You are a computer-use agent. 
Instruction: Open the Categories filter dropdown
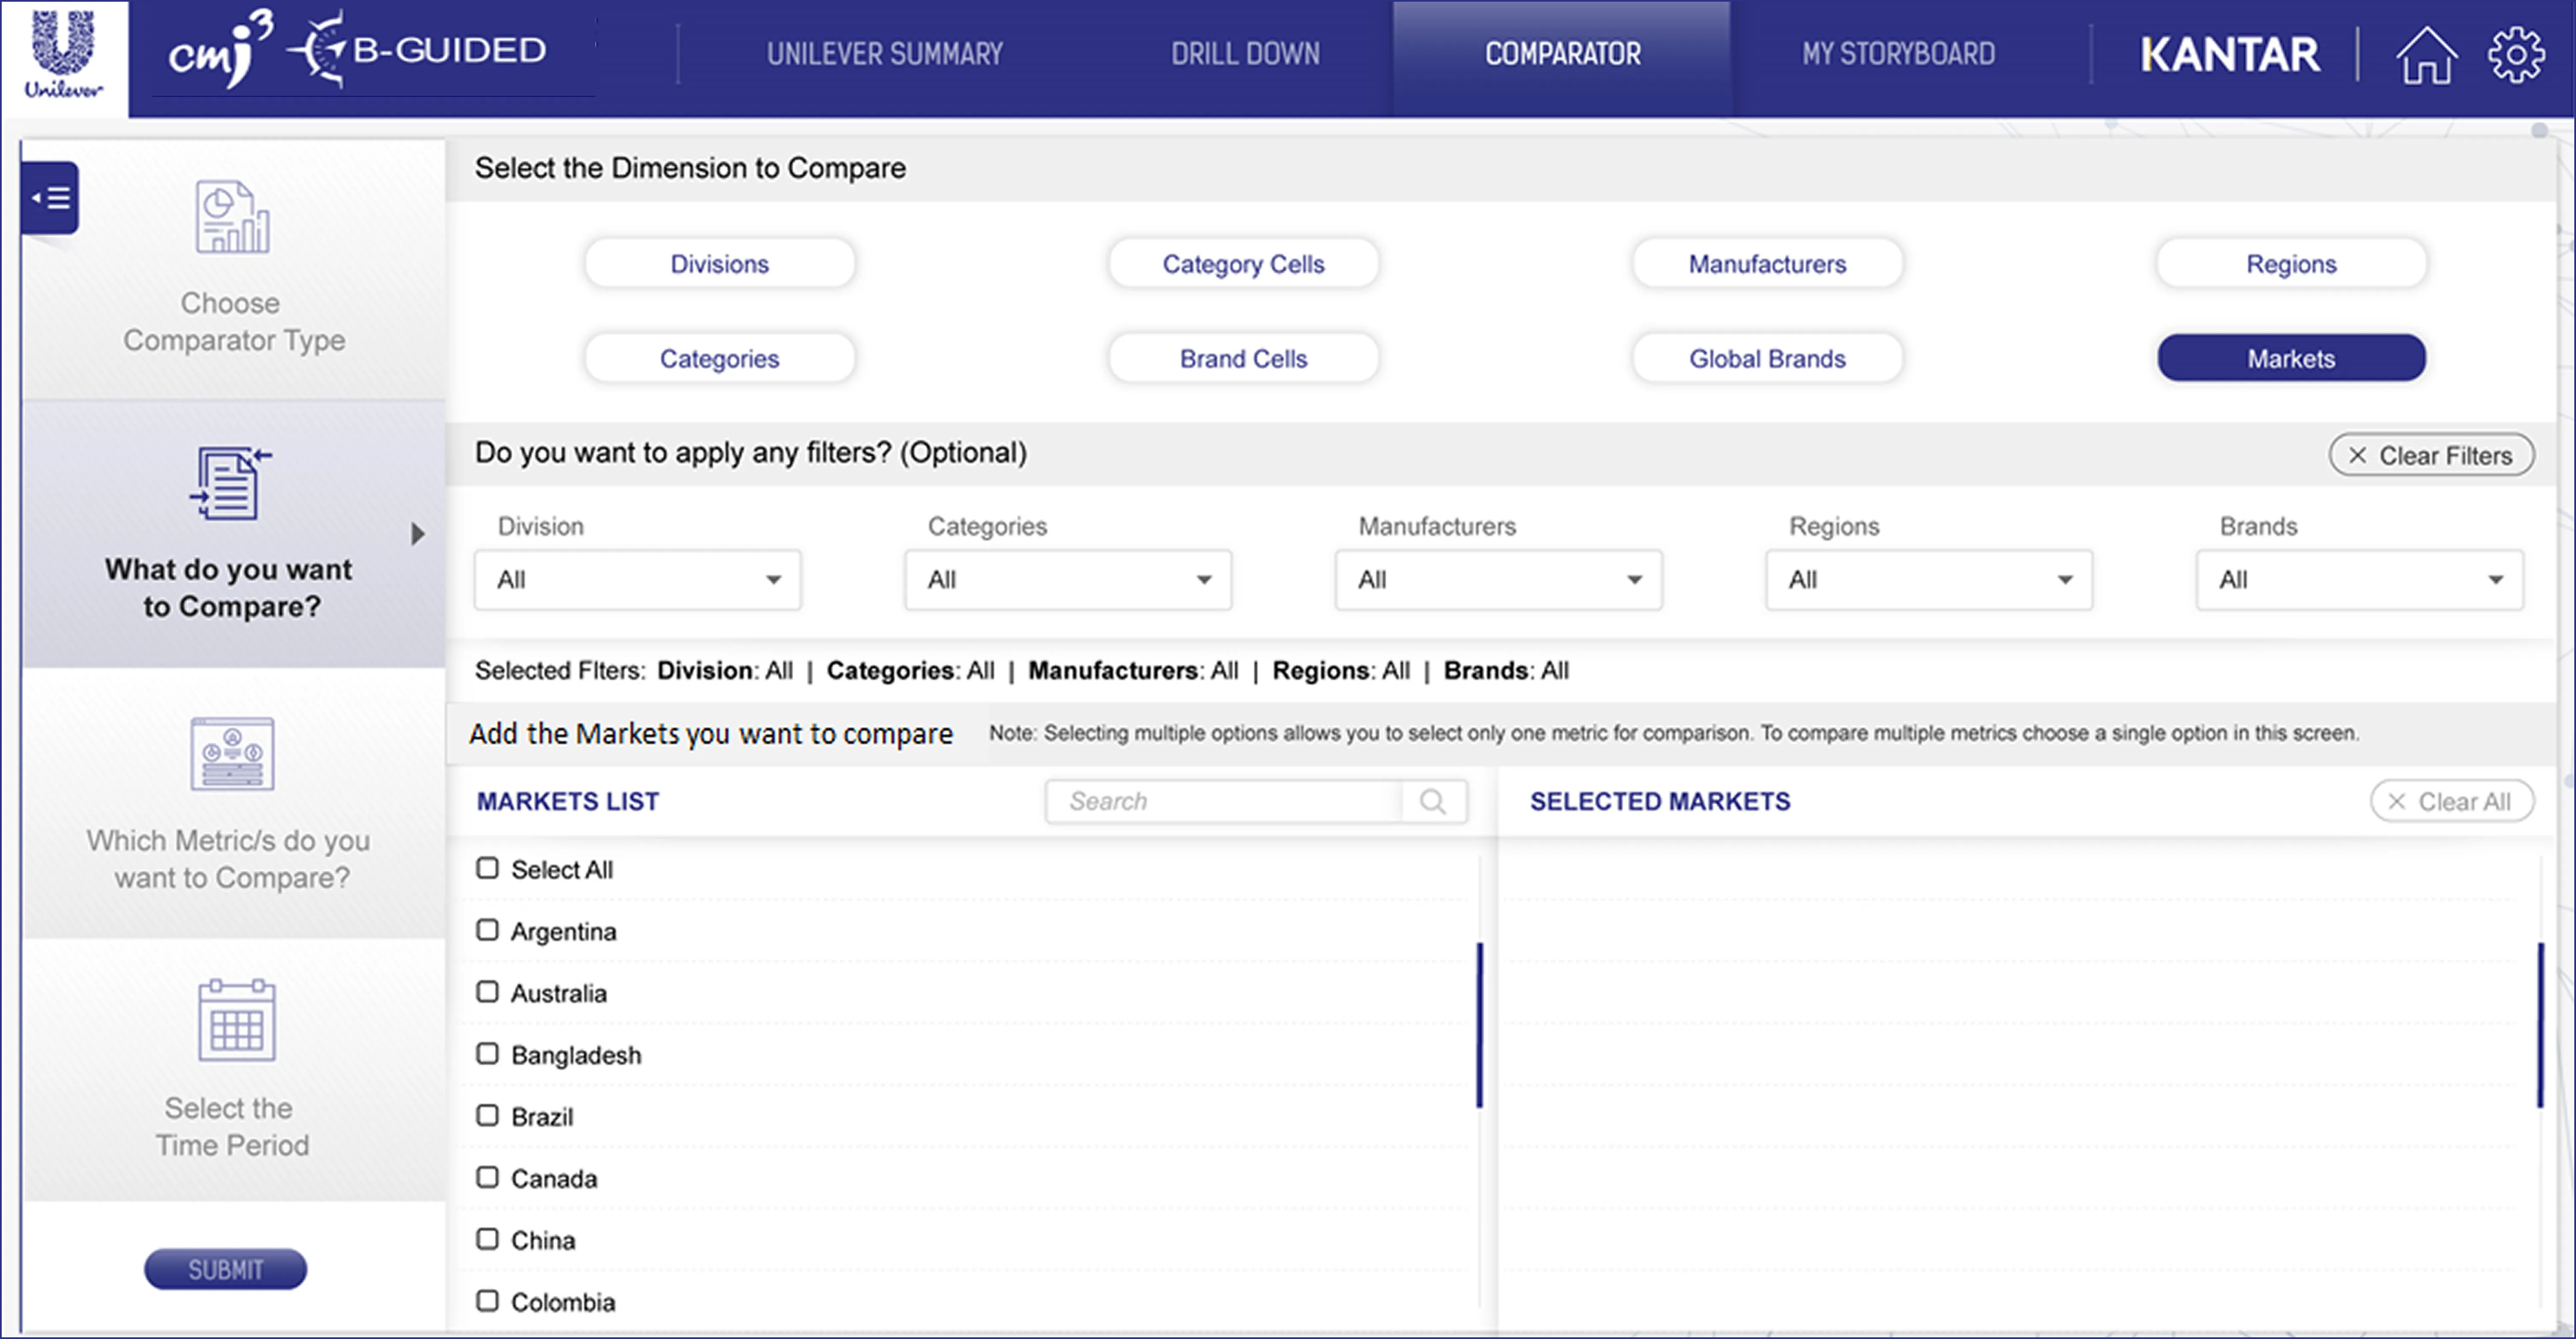[1068, 580]
